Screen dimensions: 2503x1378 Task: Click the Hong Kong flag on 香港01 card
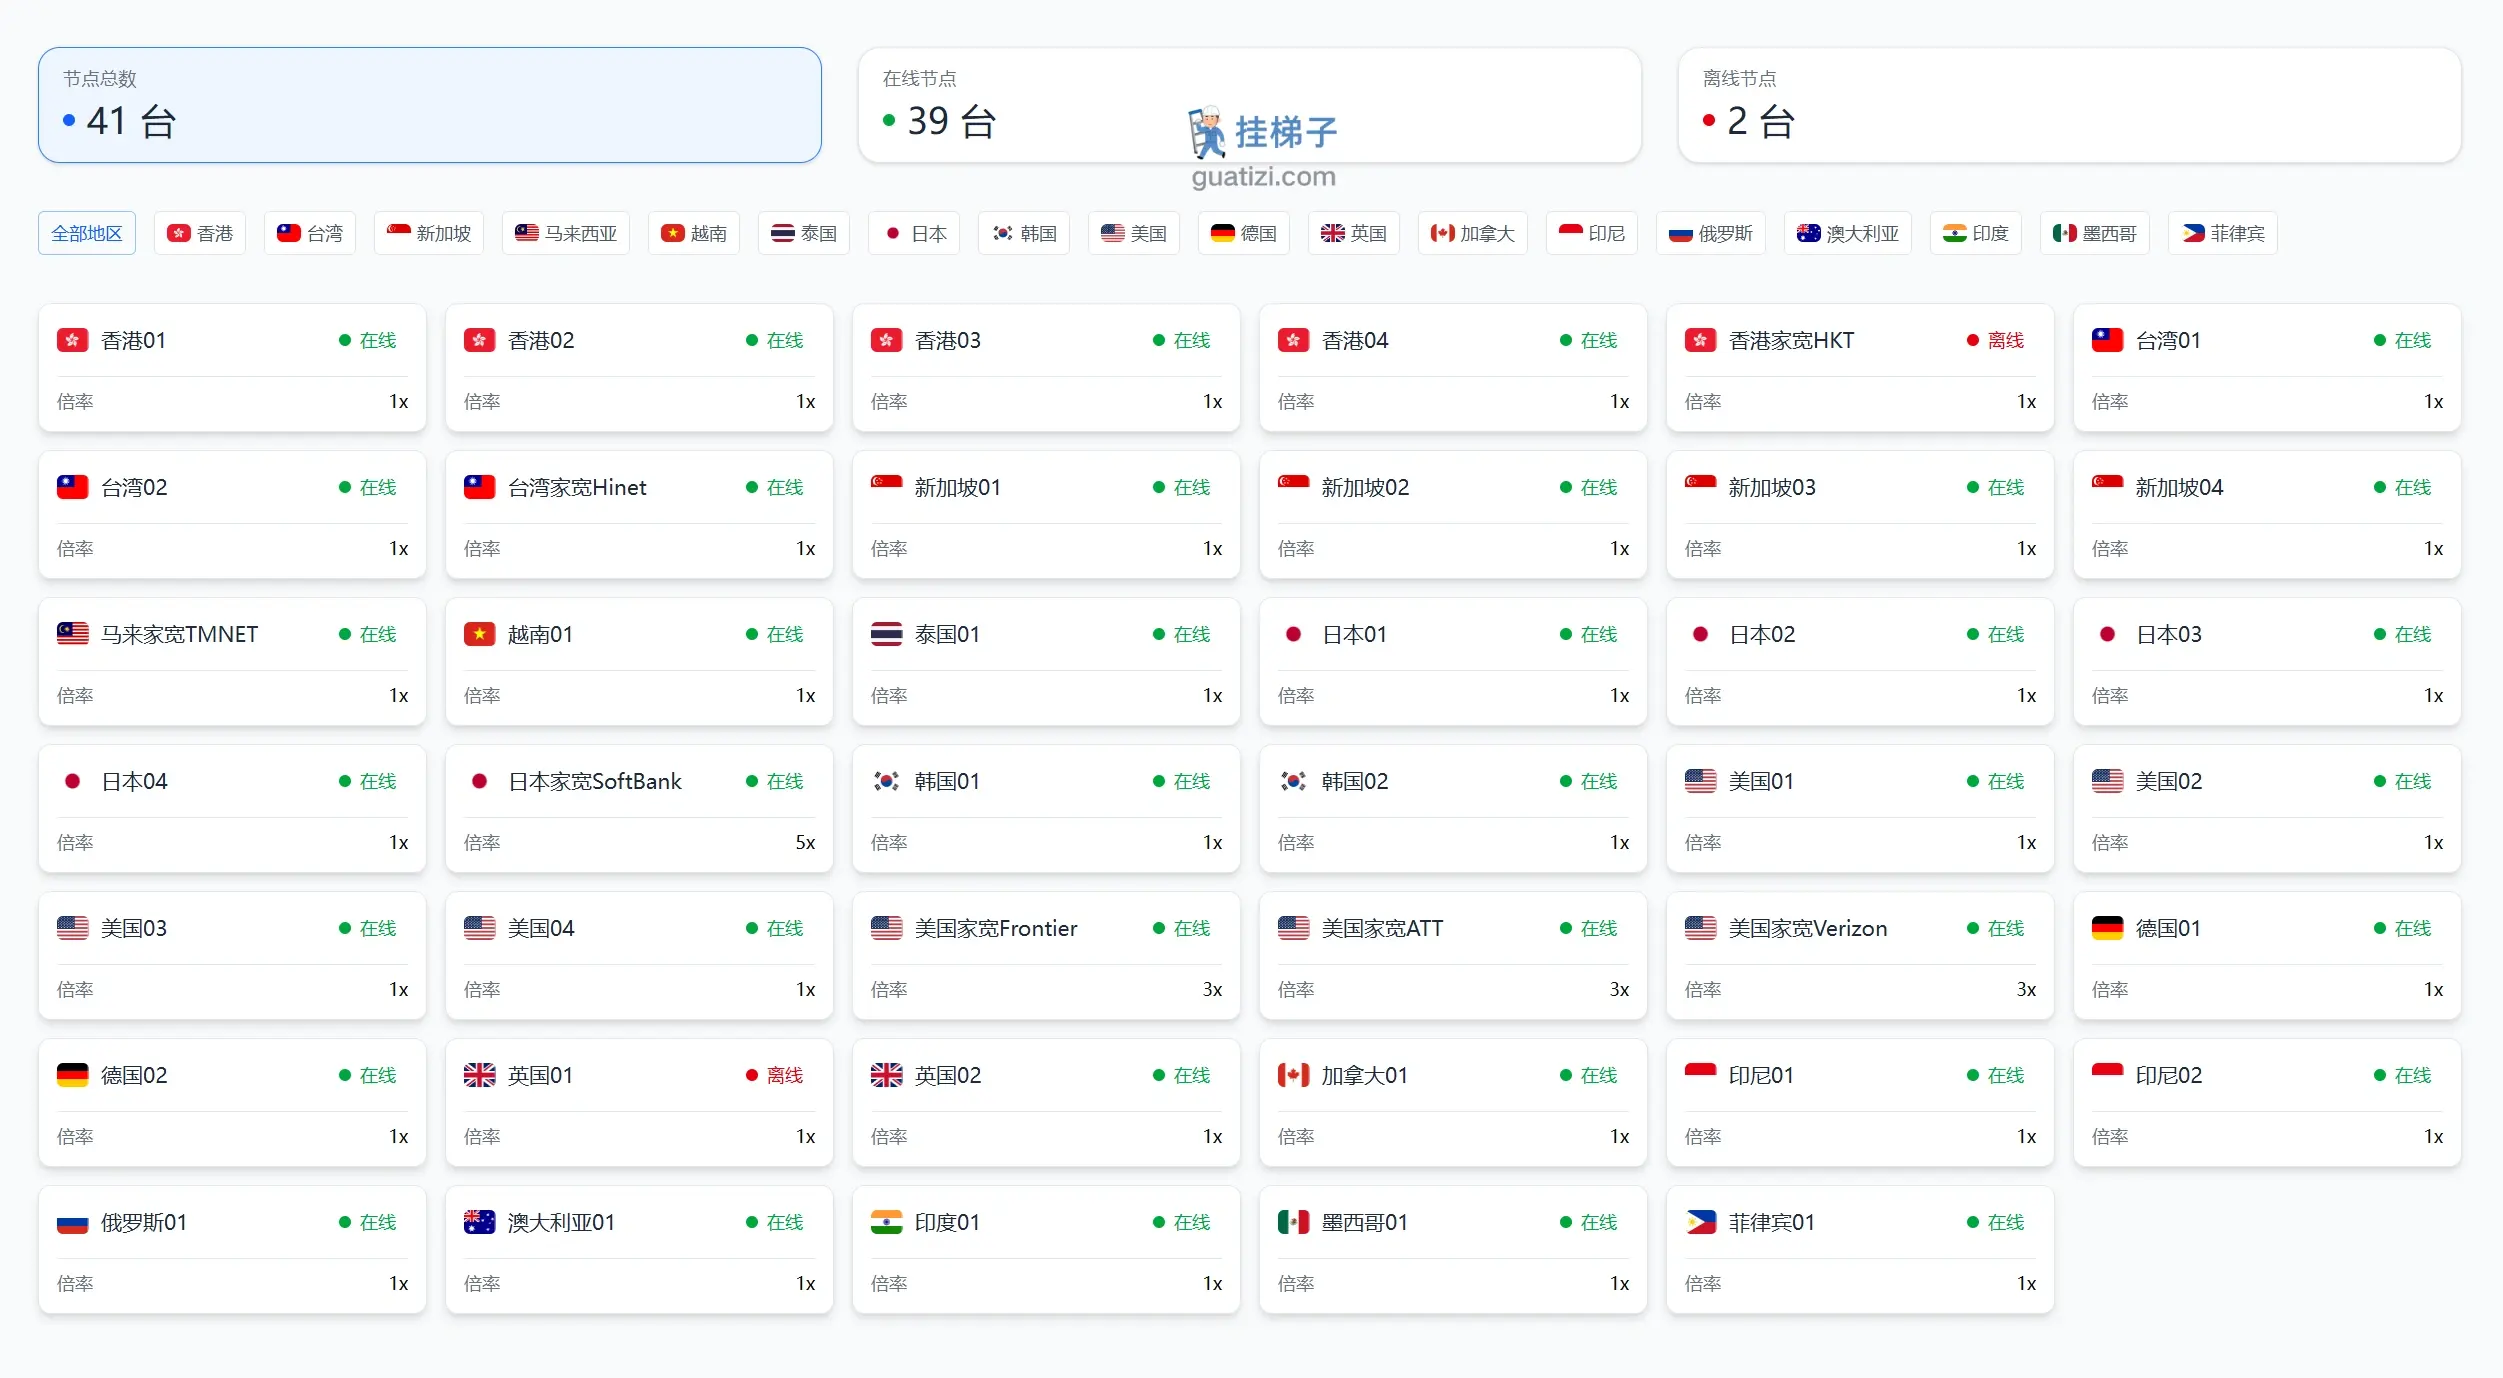tap(72, 341)
